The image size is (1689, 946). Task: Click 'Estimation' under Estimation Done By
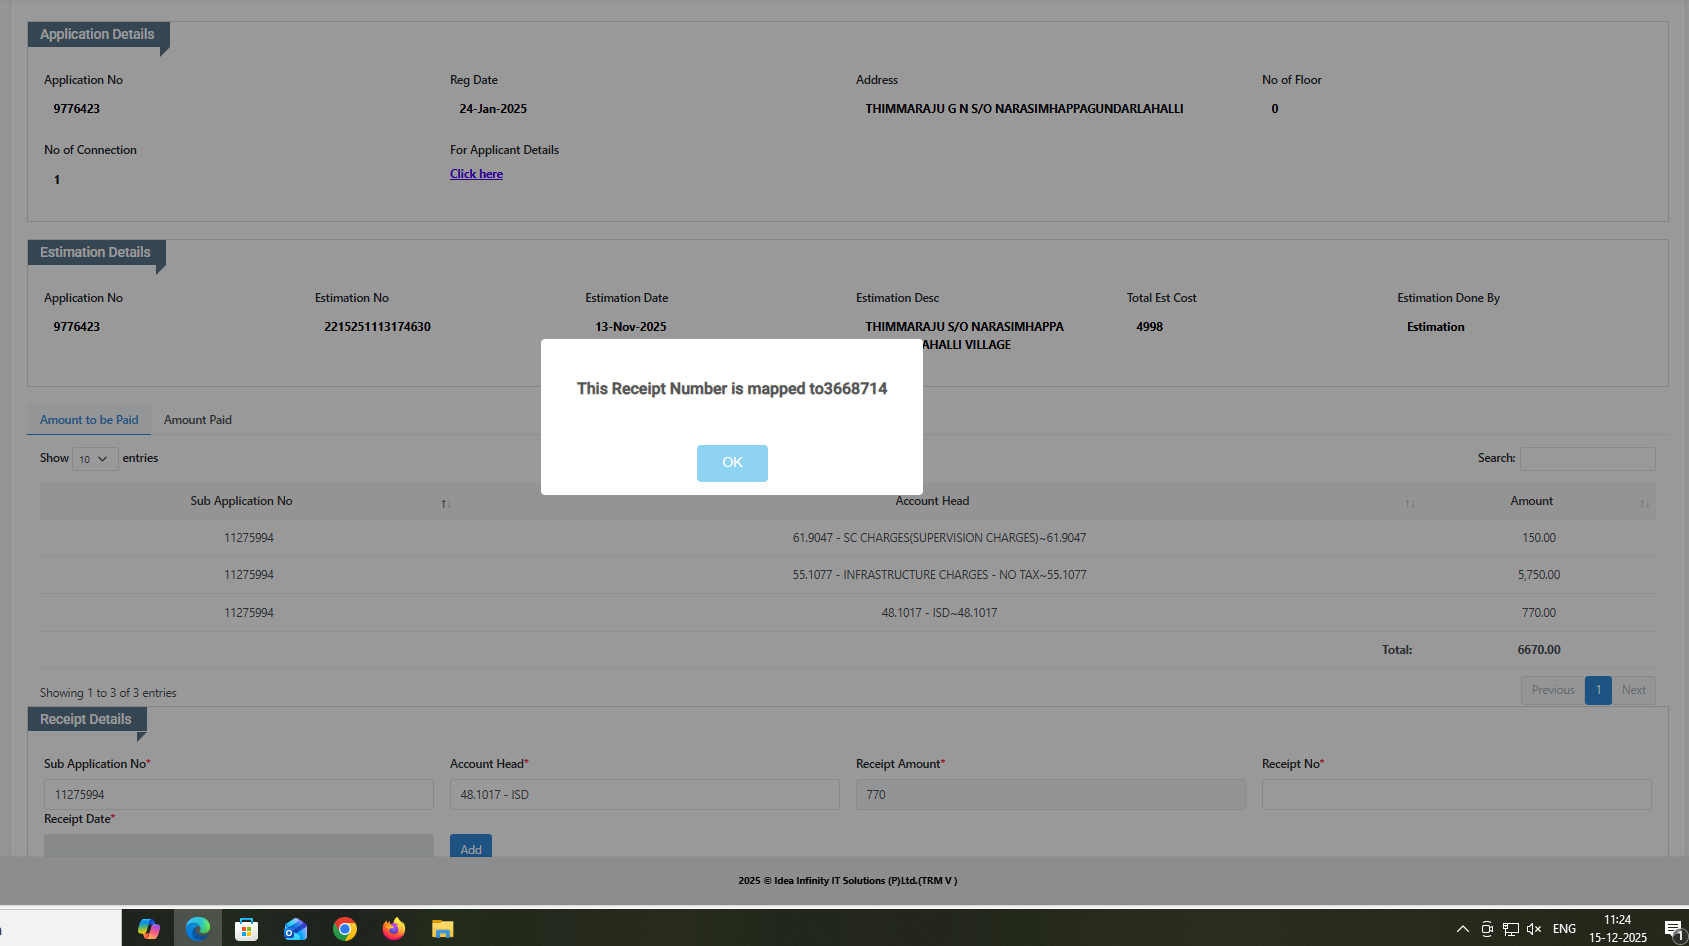click(x=1435, y=327)
